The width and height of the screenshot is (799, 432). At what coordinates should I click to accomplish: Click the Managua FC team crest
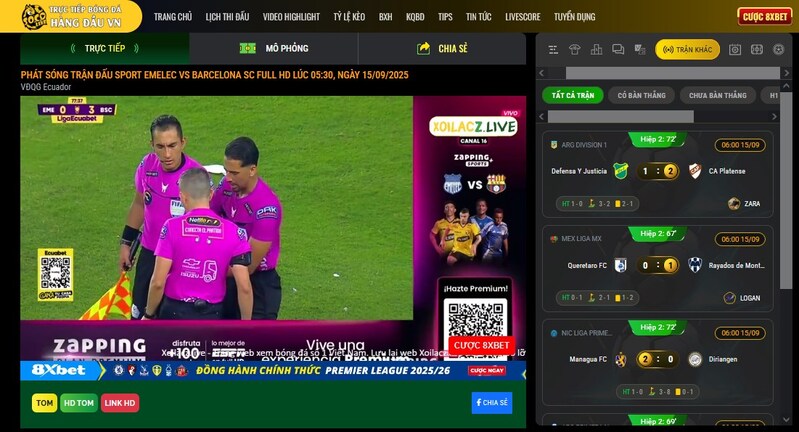[620, 360]
